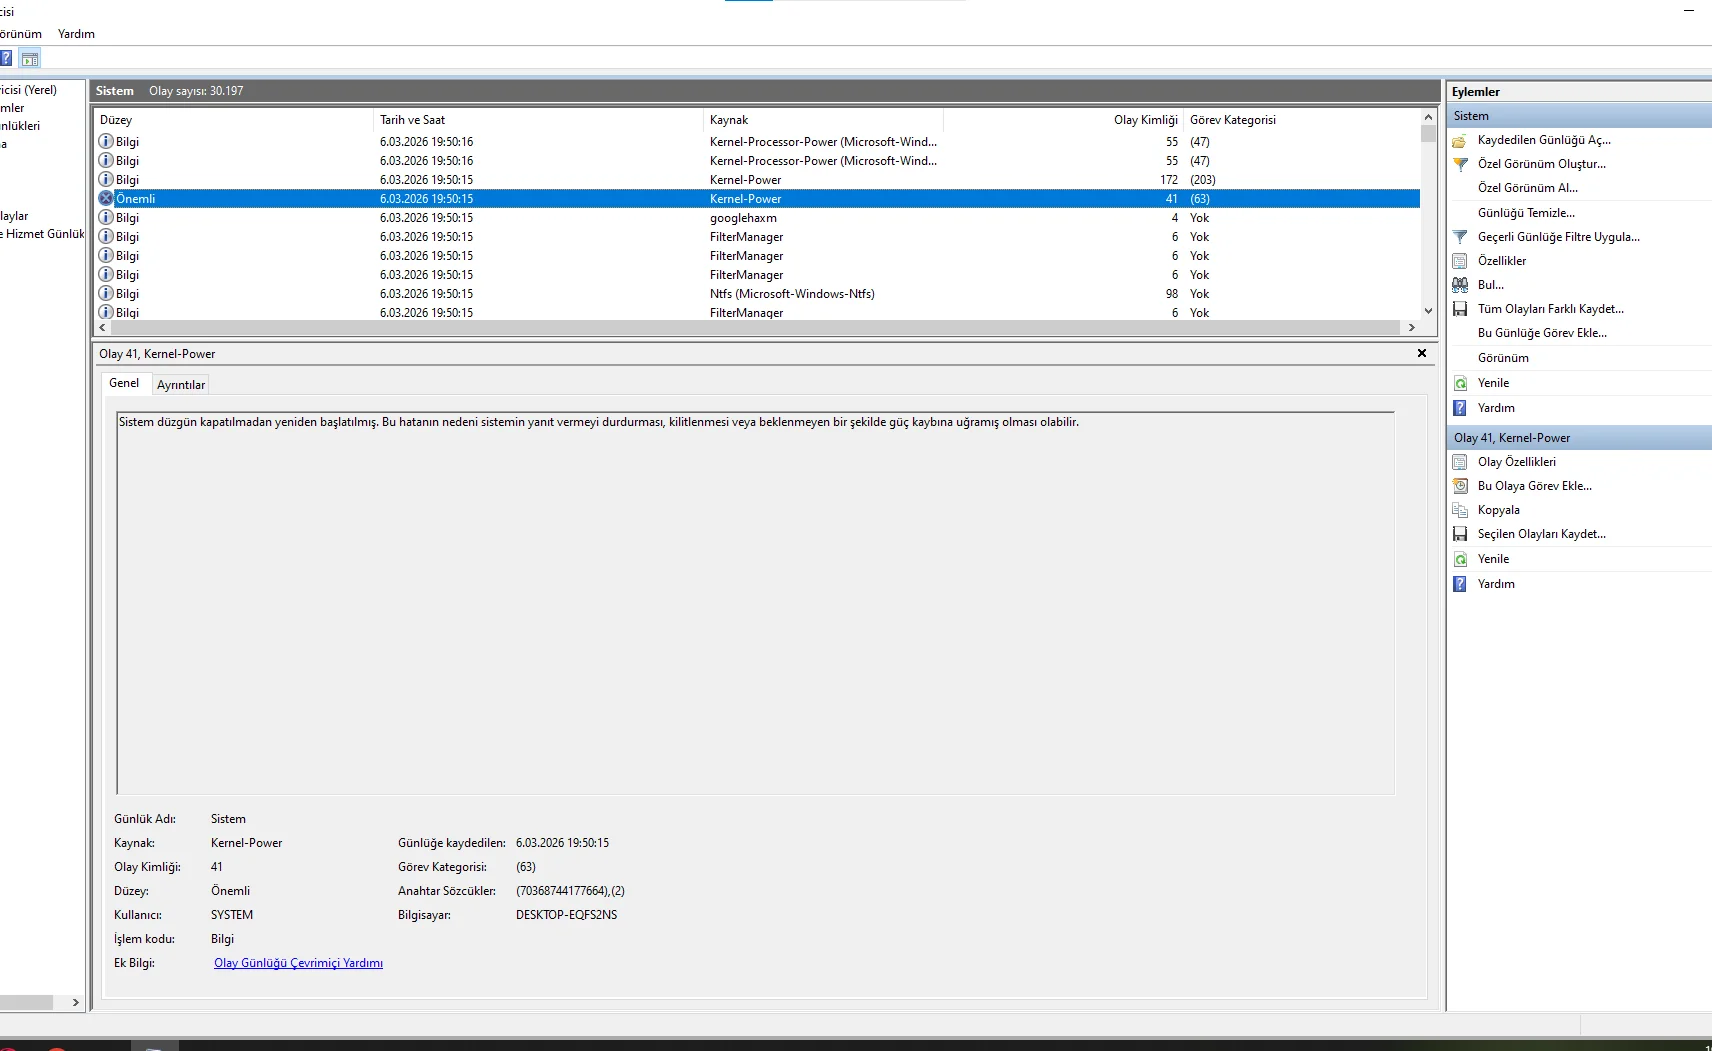The image size is (1712, 1051).
Task: Click the Kaydedilen Günlüğü Aç folder icon
Action: point(1460,140)
